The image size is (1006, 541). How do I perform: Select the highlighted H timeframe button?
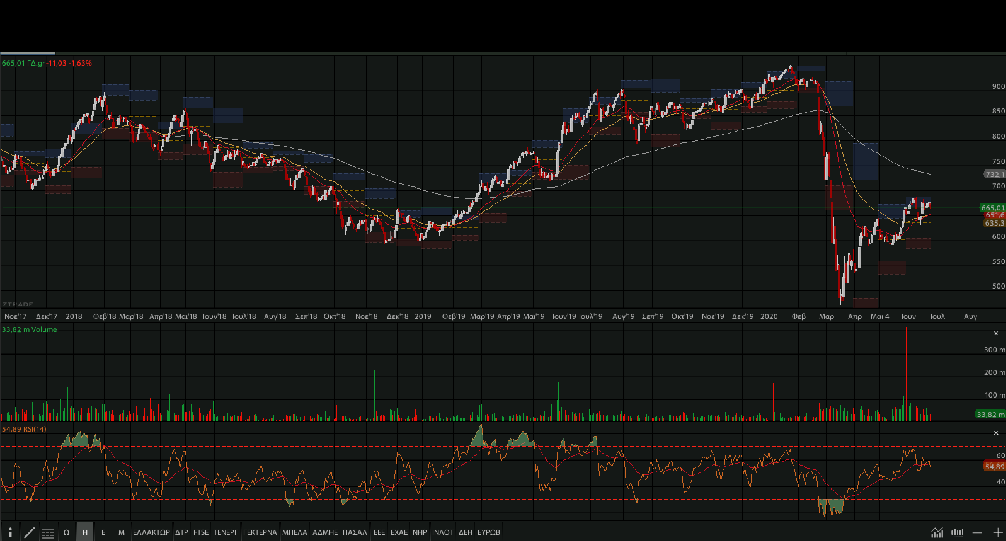point(85,532)
